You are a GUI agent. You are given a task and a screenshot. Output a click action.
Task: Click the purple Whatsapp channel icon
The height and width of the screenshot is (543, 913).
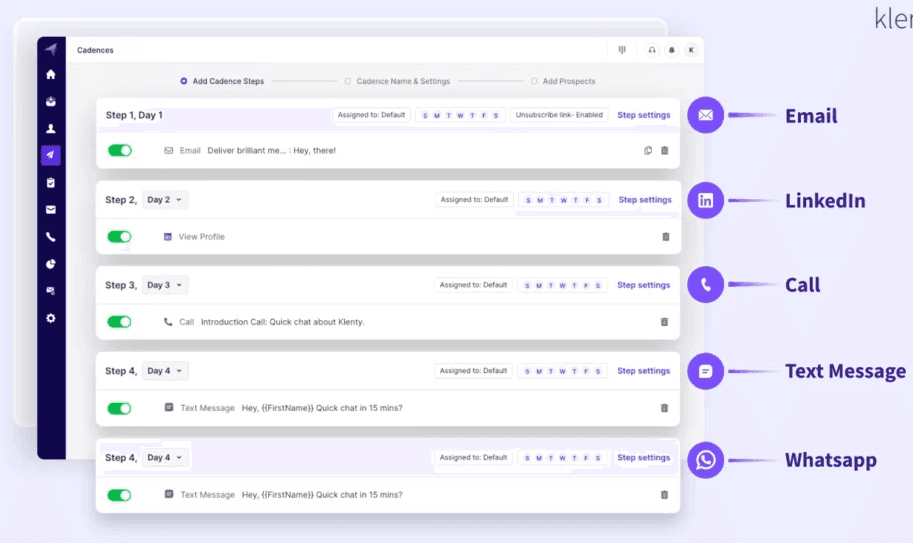point(705,460)
